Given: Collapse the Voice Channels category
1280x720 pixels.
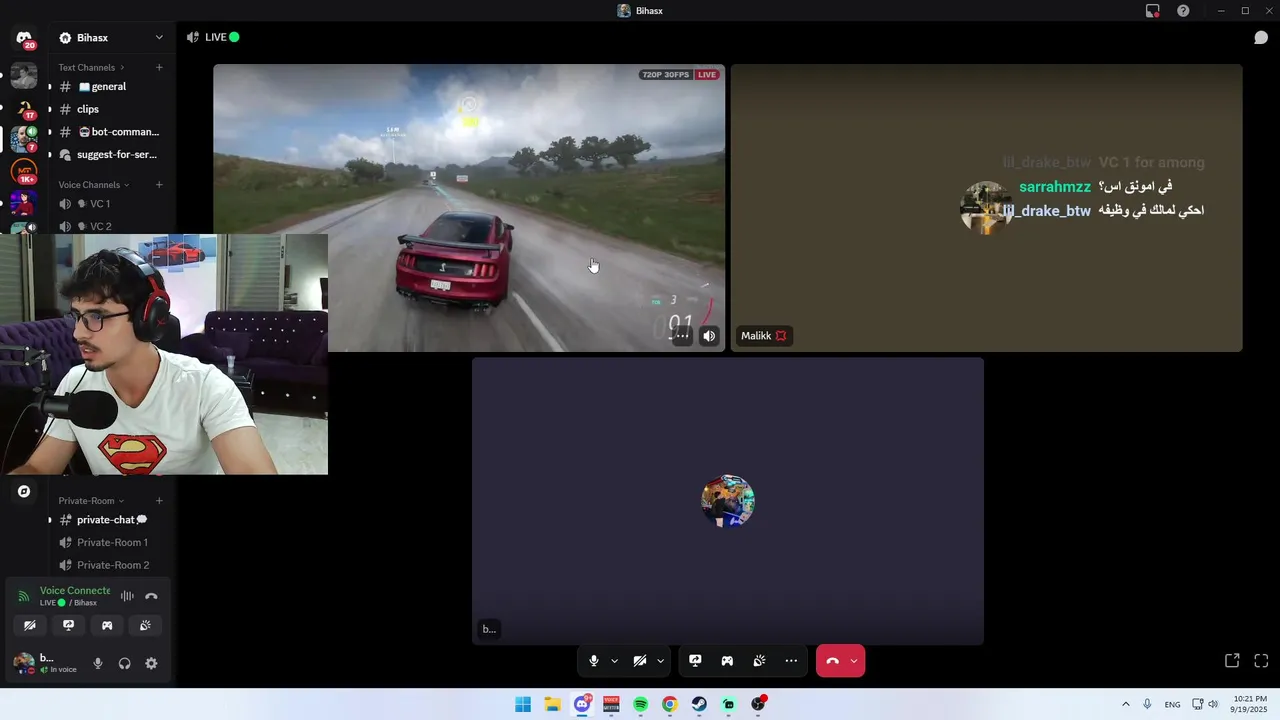Looking at the screenshot, I should pos(94,184).
